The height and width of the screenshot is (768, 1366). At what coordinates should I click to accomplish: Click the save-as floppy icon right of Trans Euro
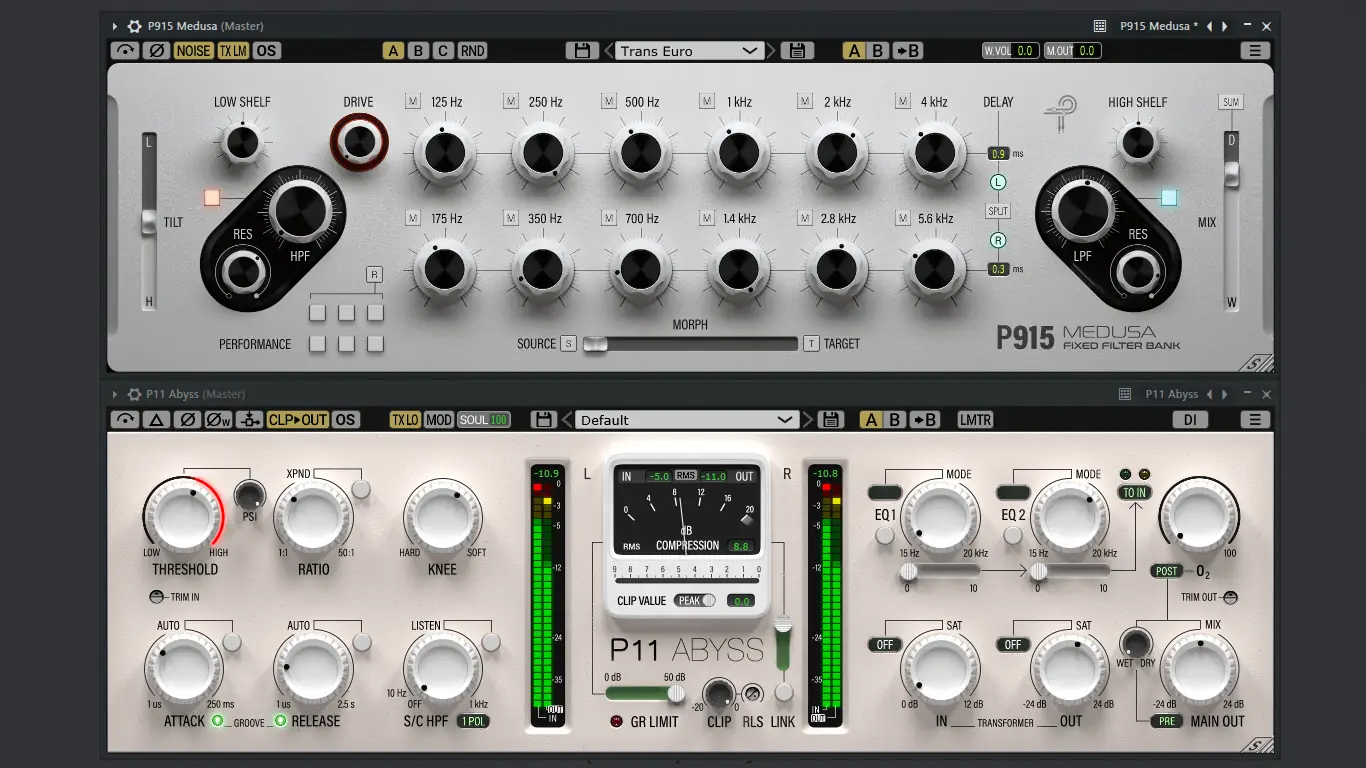tap(797, 51)
